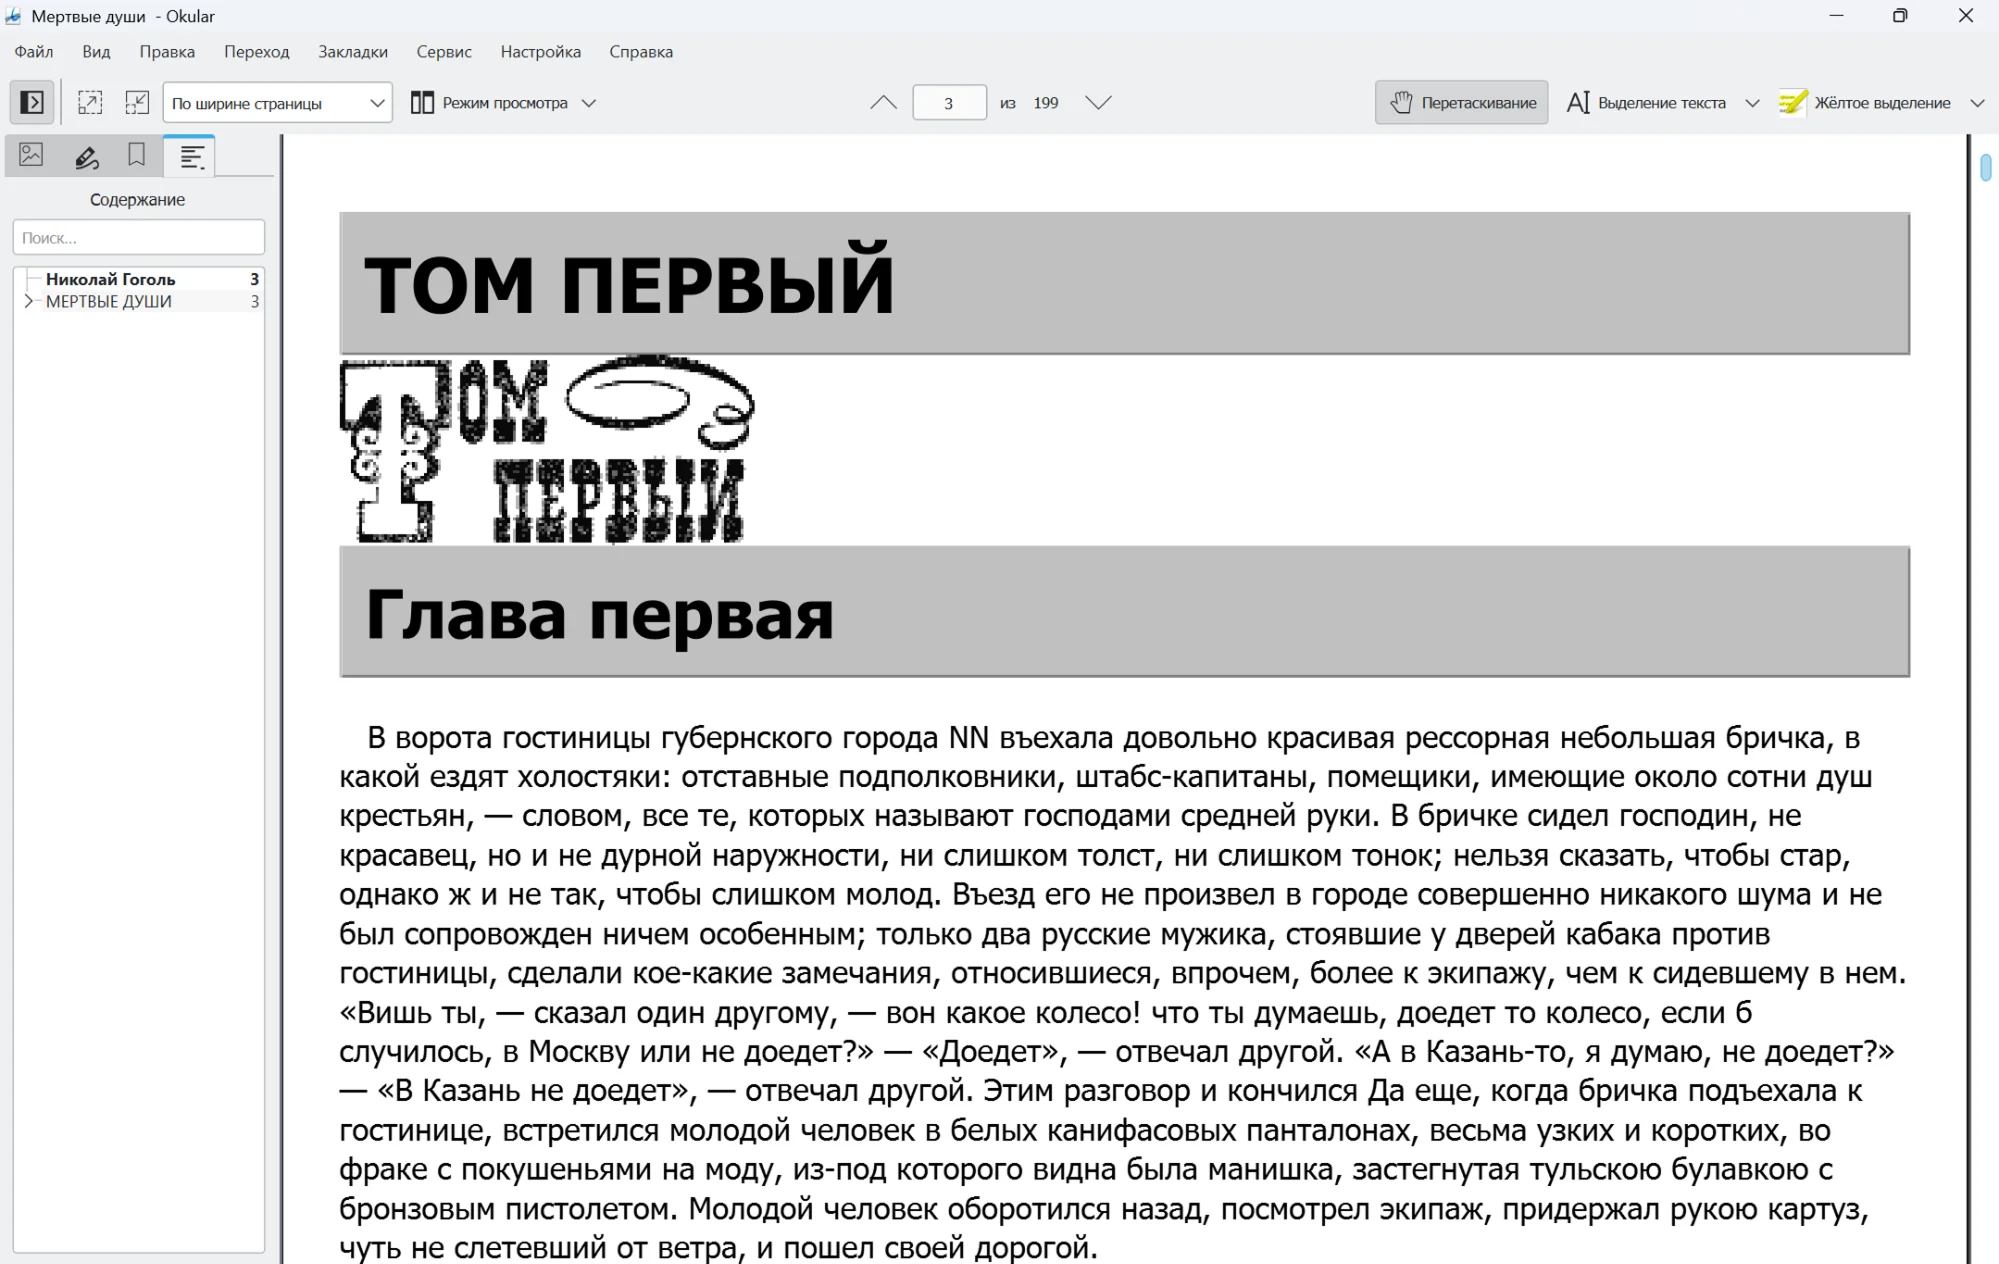
Task: Open the По ширине страницы zoom dropdown
Action: tap(277, 102)
